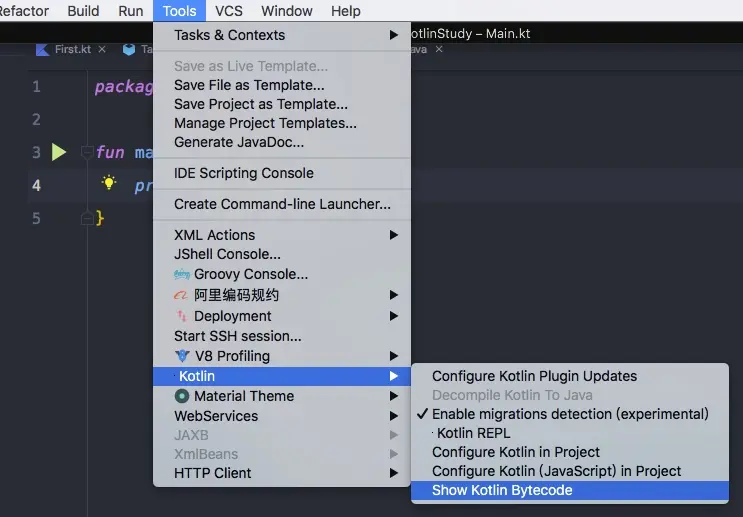Viewport: 743px width, 517px height.
Task: Open Kotlin REPL
Action: pos(570,433)
